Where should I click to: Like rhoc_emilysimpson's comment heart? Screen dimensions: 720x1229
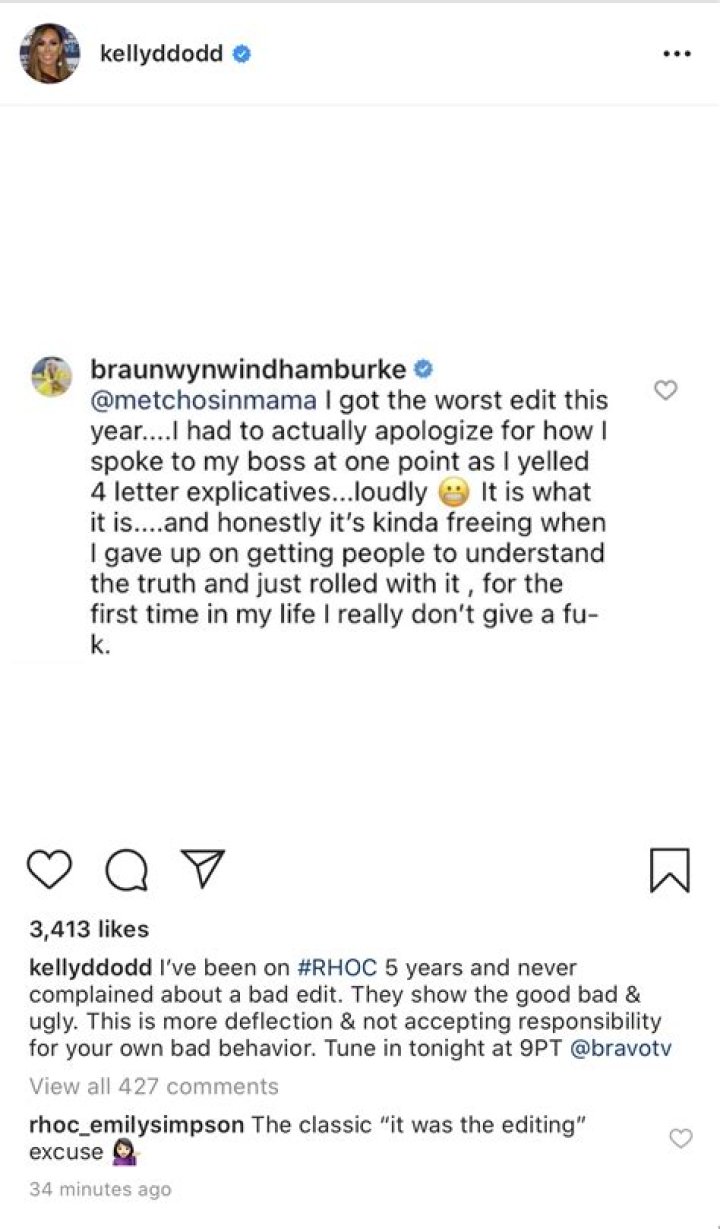coord(680,1138)
